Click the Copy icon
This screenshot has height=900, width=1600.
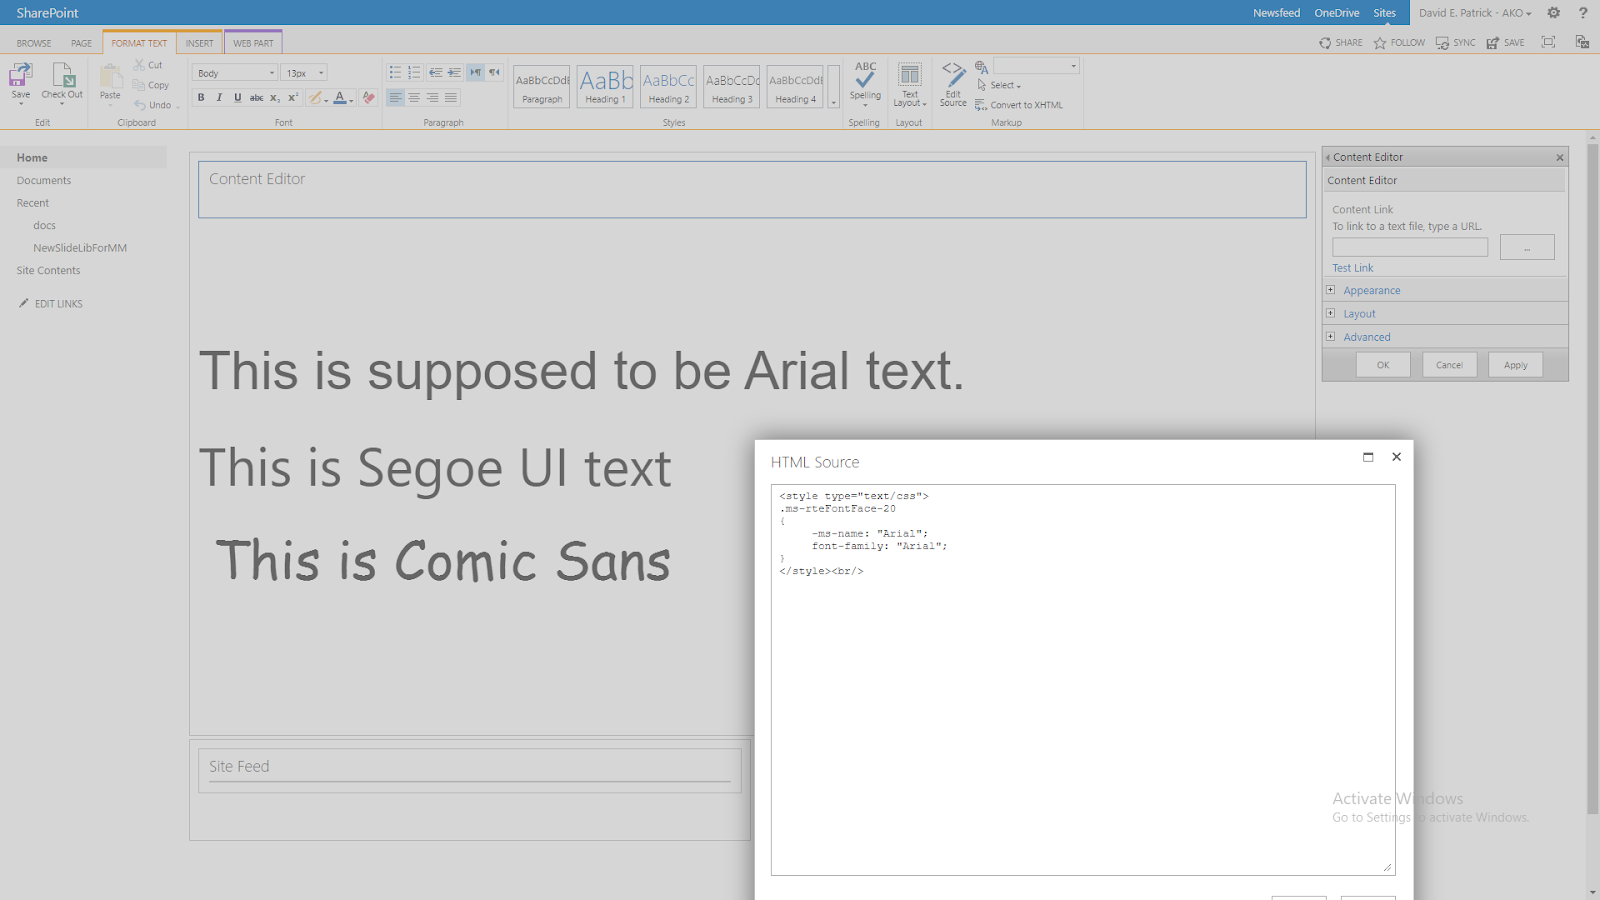click(x=139, y=85)
